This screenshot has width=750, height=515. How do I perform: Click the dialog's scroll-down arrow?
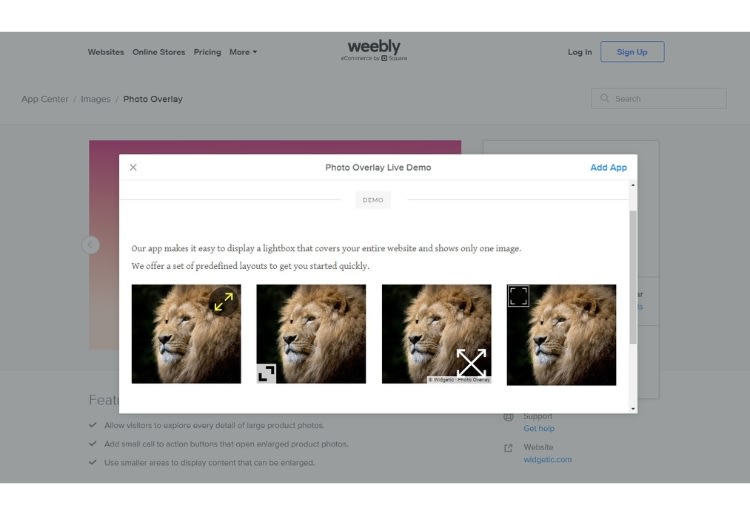point(633,409)
